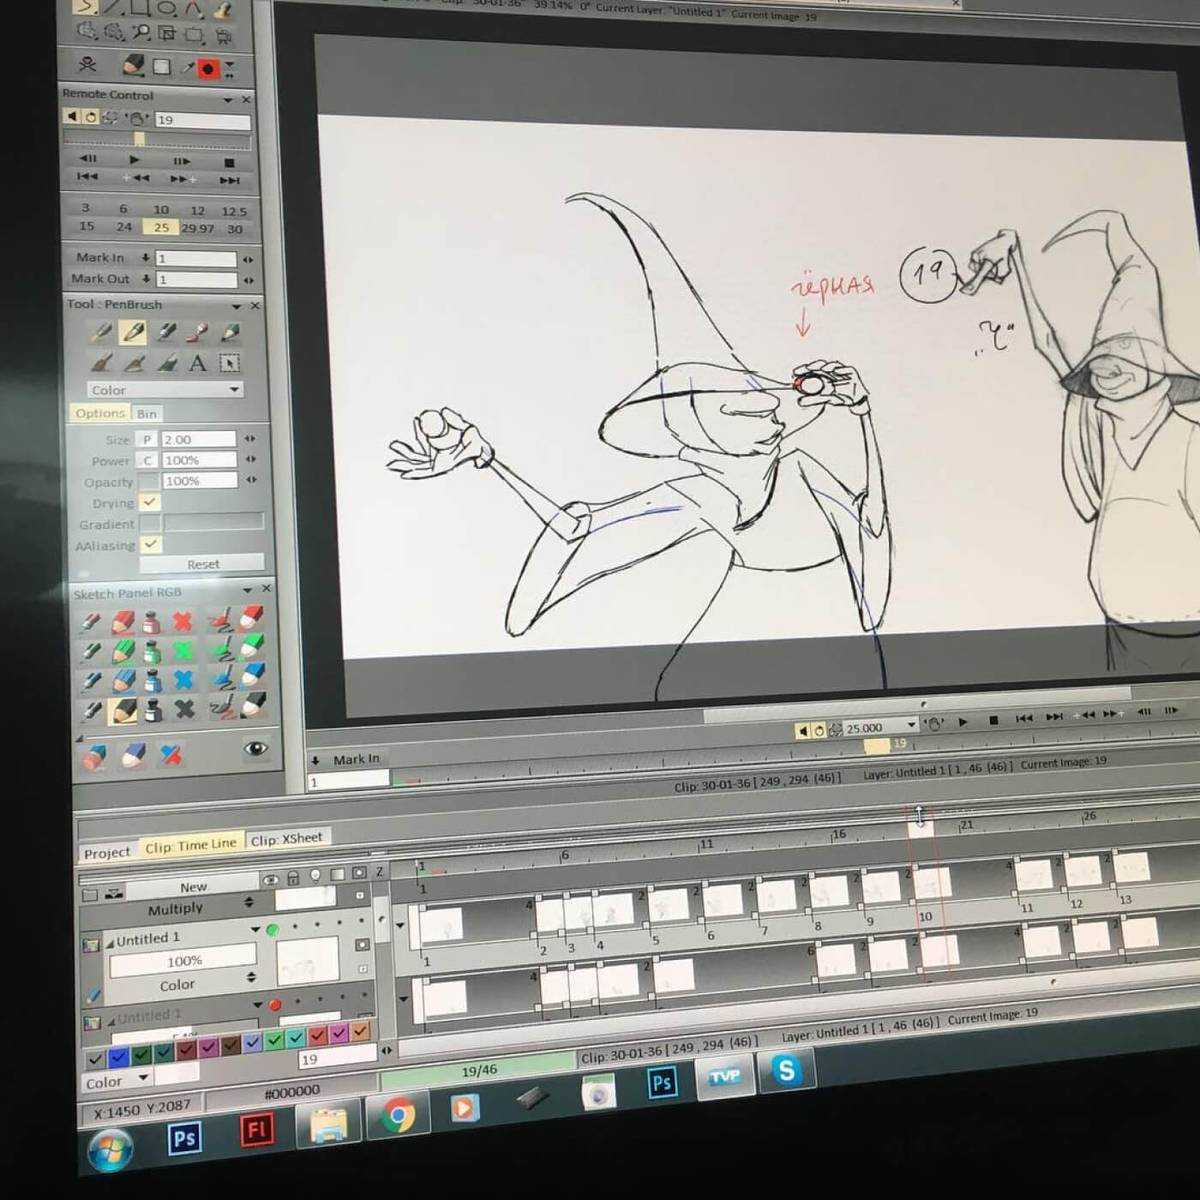Select the Text tool in PenBrush panel
This screenshot has width=1200, height=1200.
coord(198,363)
